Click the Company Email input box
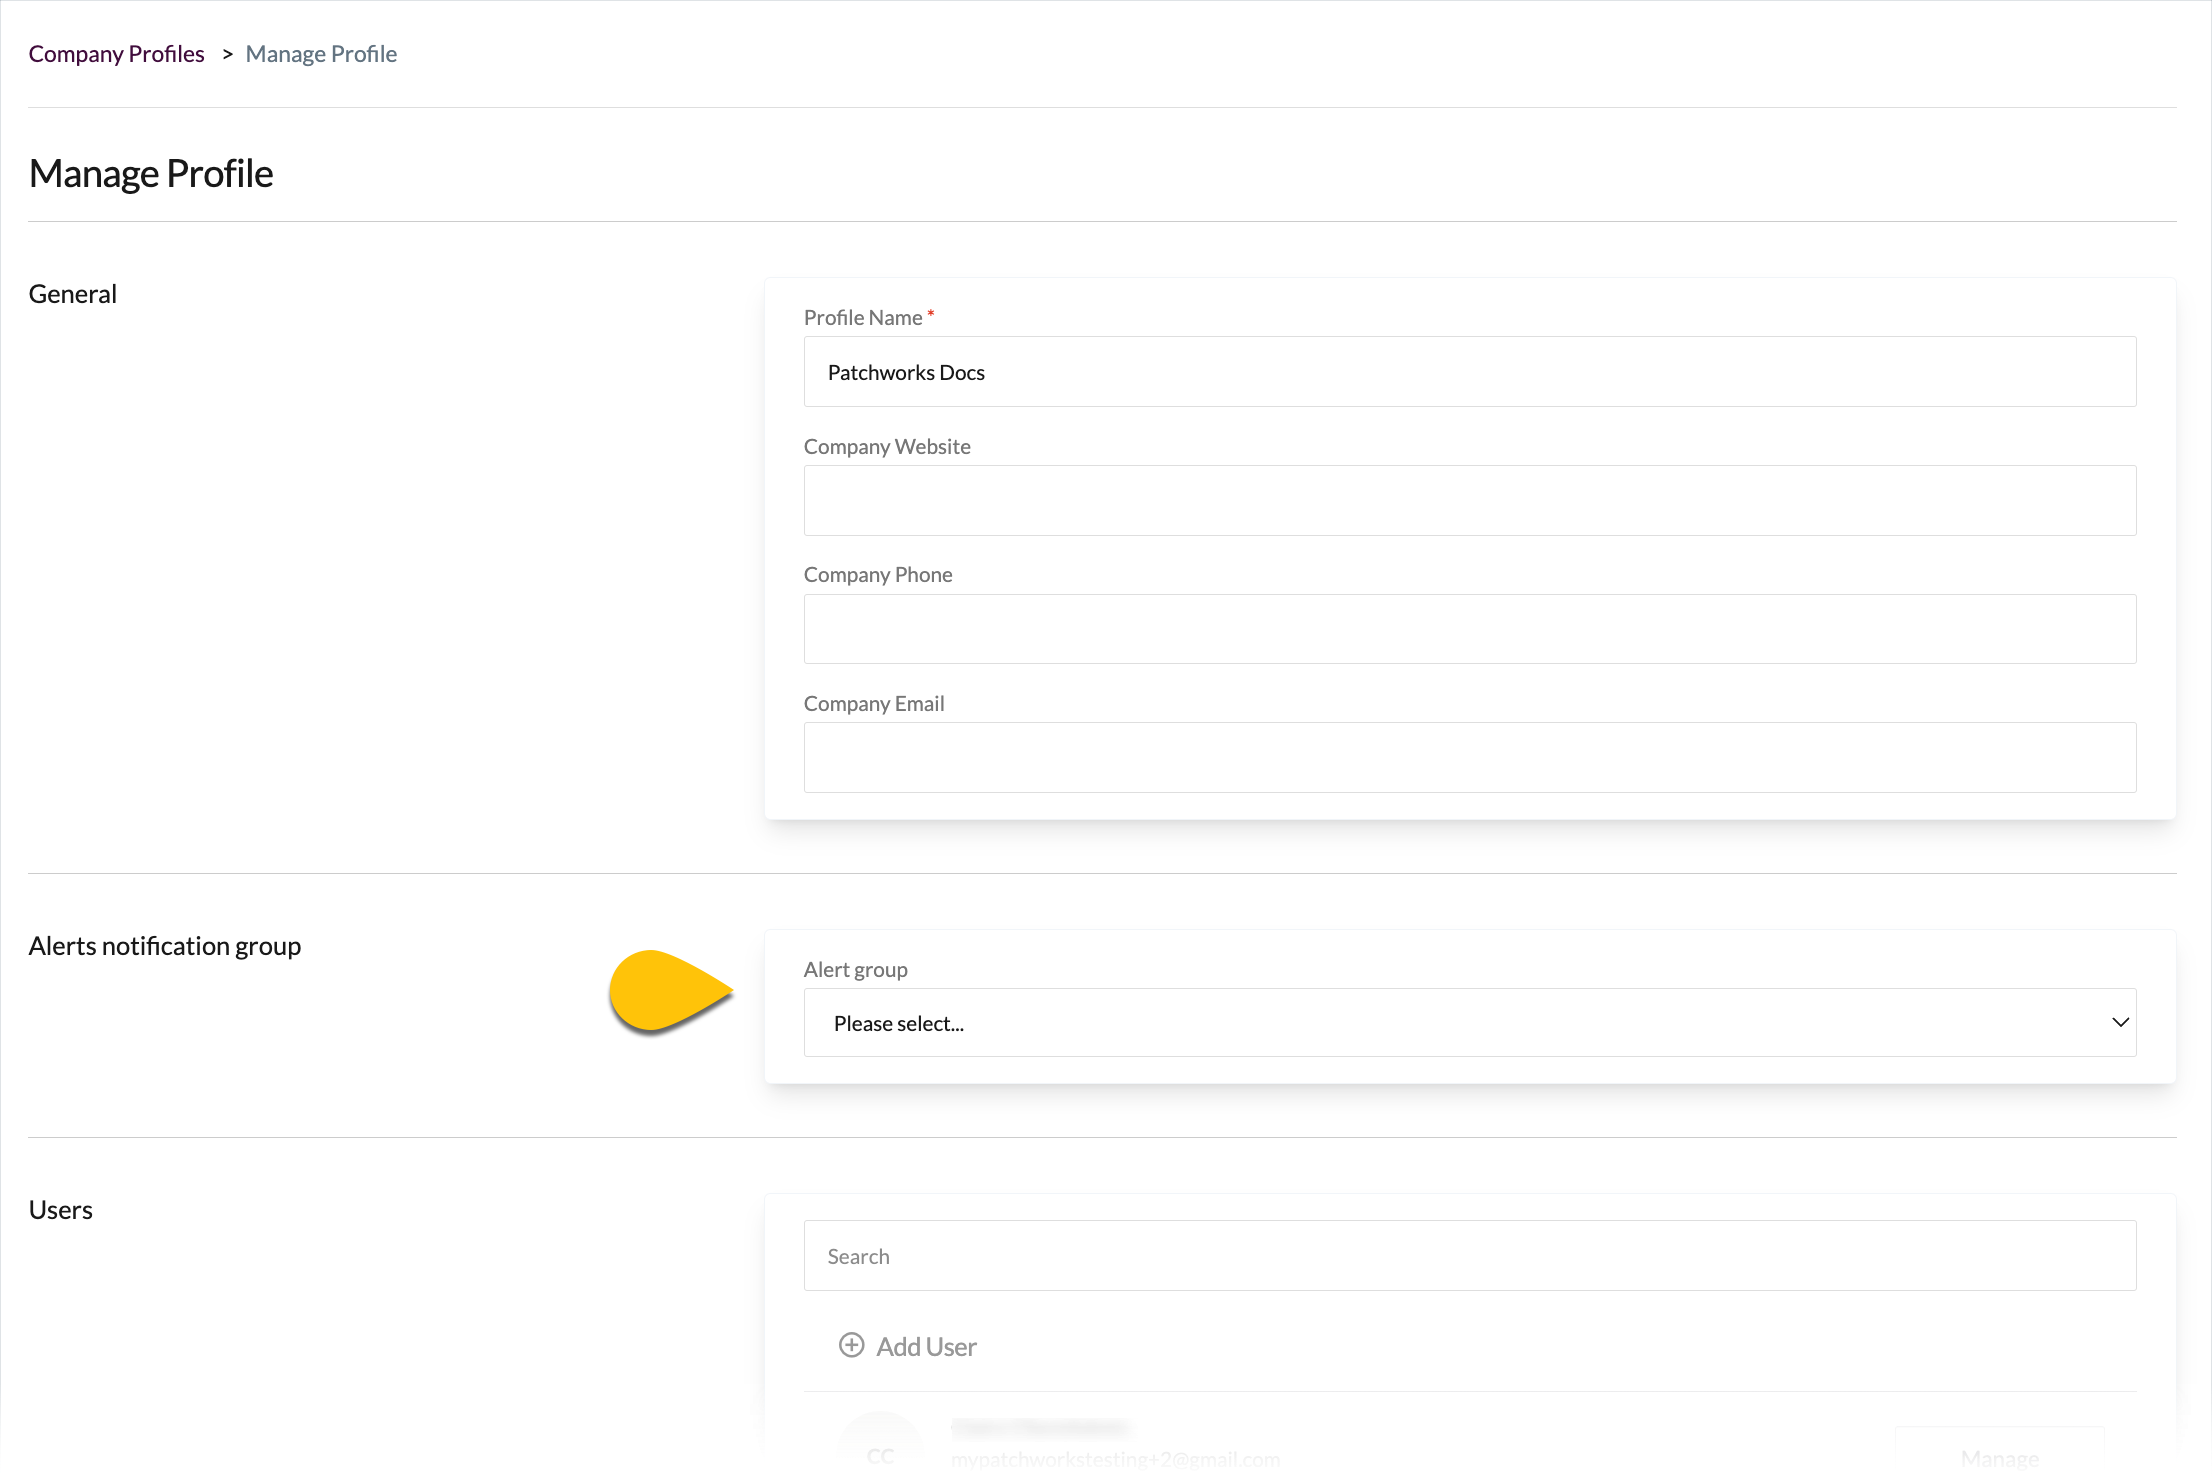The width and height of the screenshot is (2212, 1484). (x=1469, y=757)
